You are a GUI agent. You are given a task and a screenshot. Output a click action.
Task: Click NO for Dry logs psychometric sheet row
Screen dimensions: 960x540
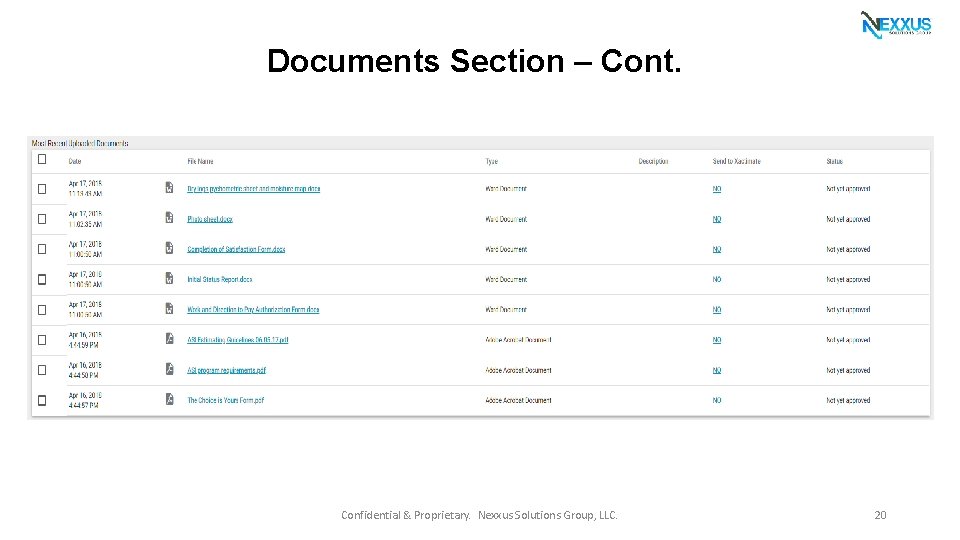pyautogui.click(x=717, y=189)
